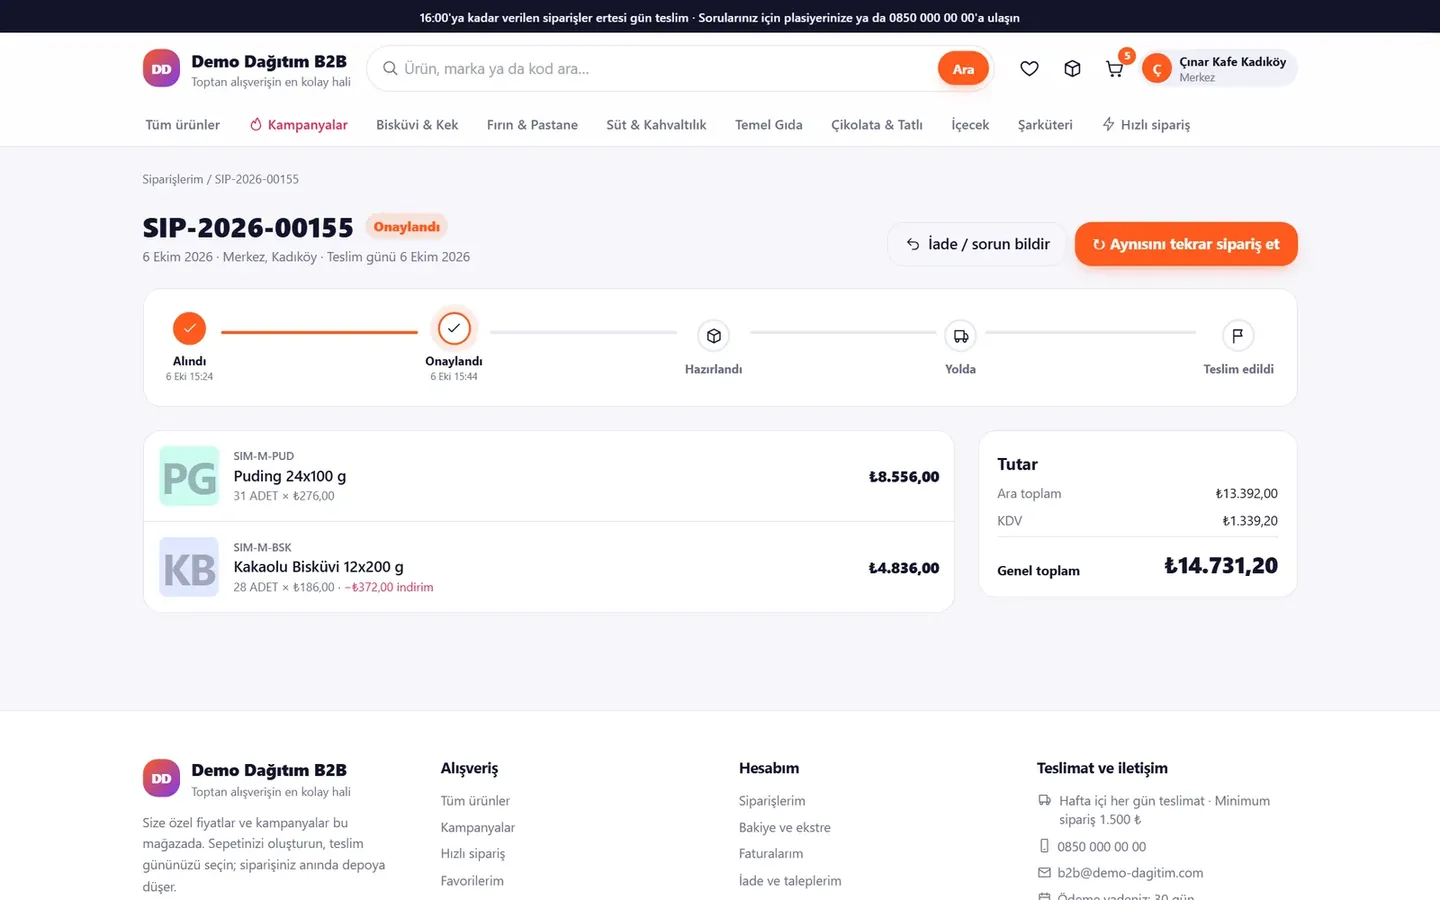Open Bisküvi & Kek category

(417, 125)
